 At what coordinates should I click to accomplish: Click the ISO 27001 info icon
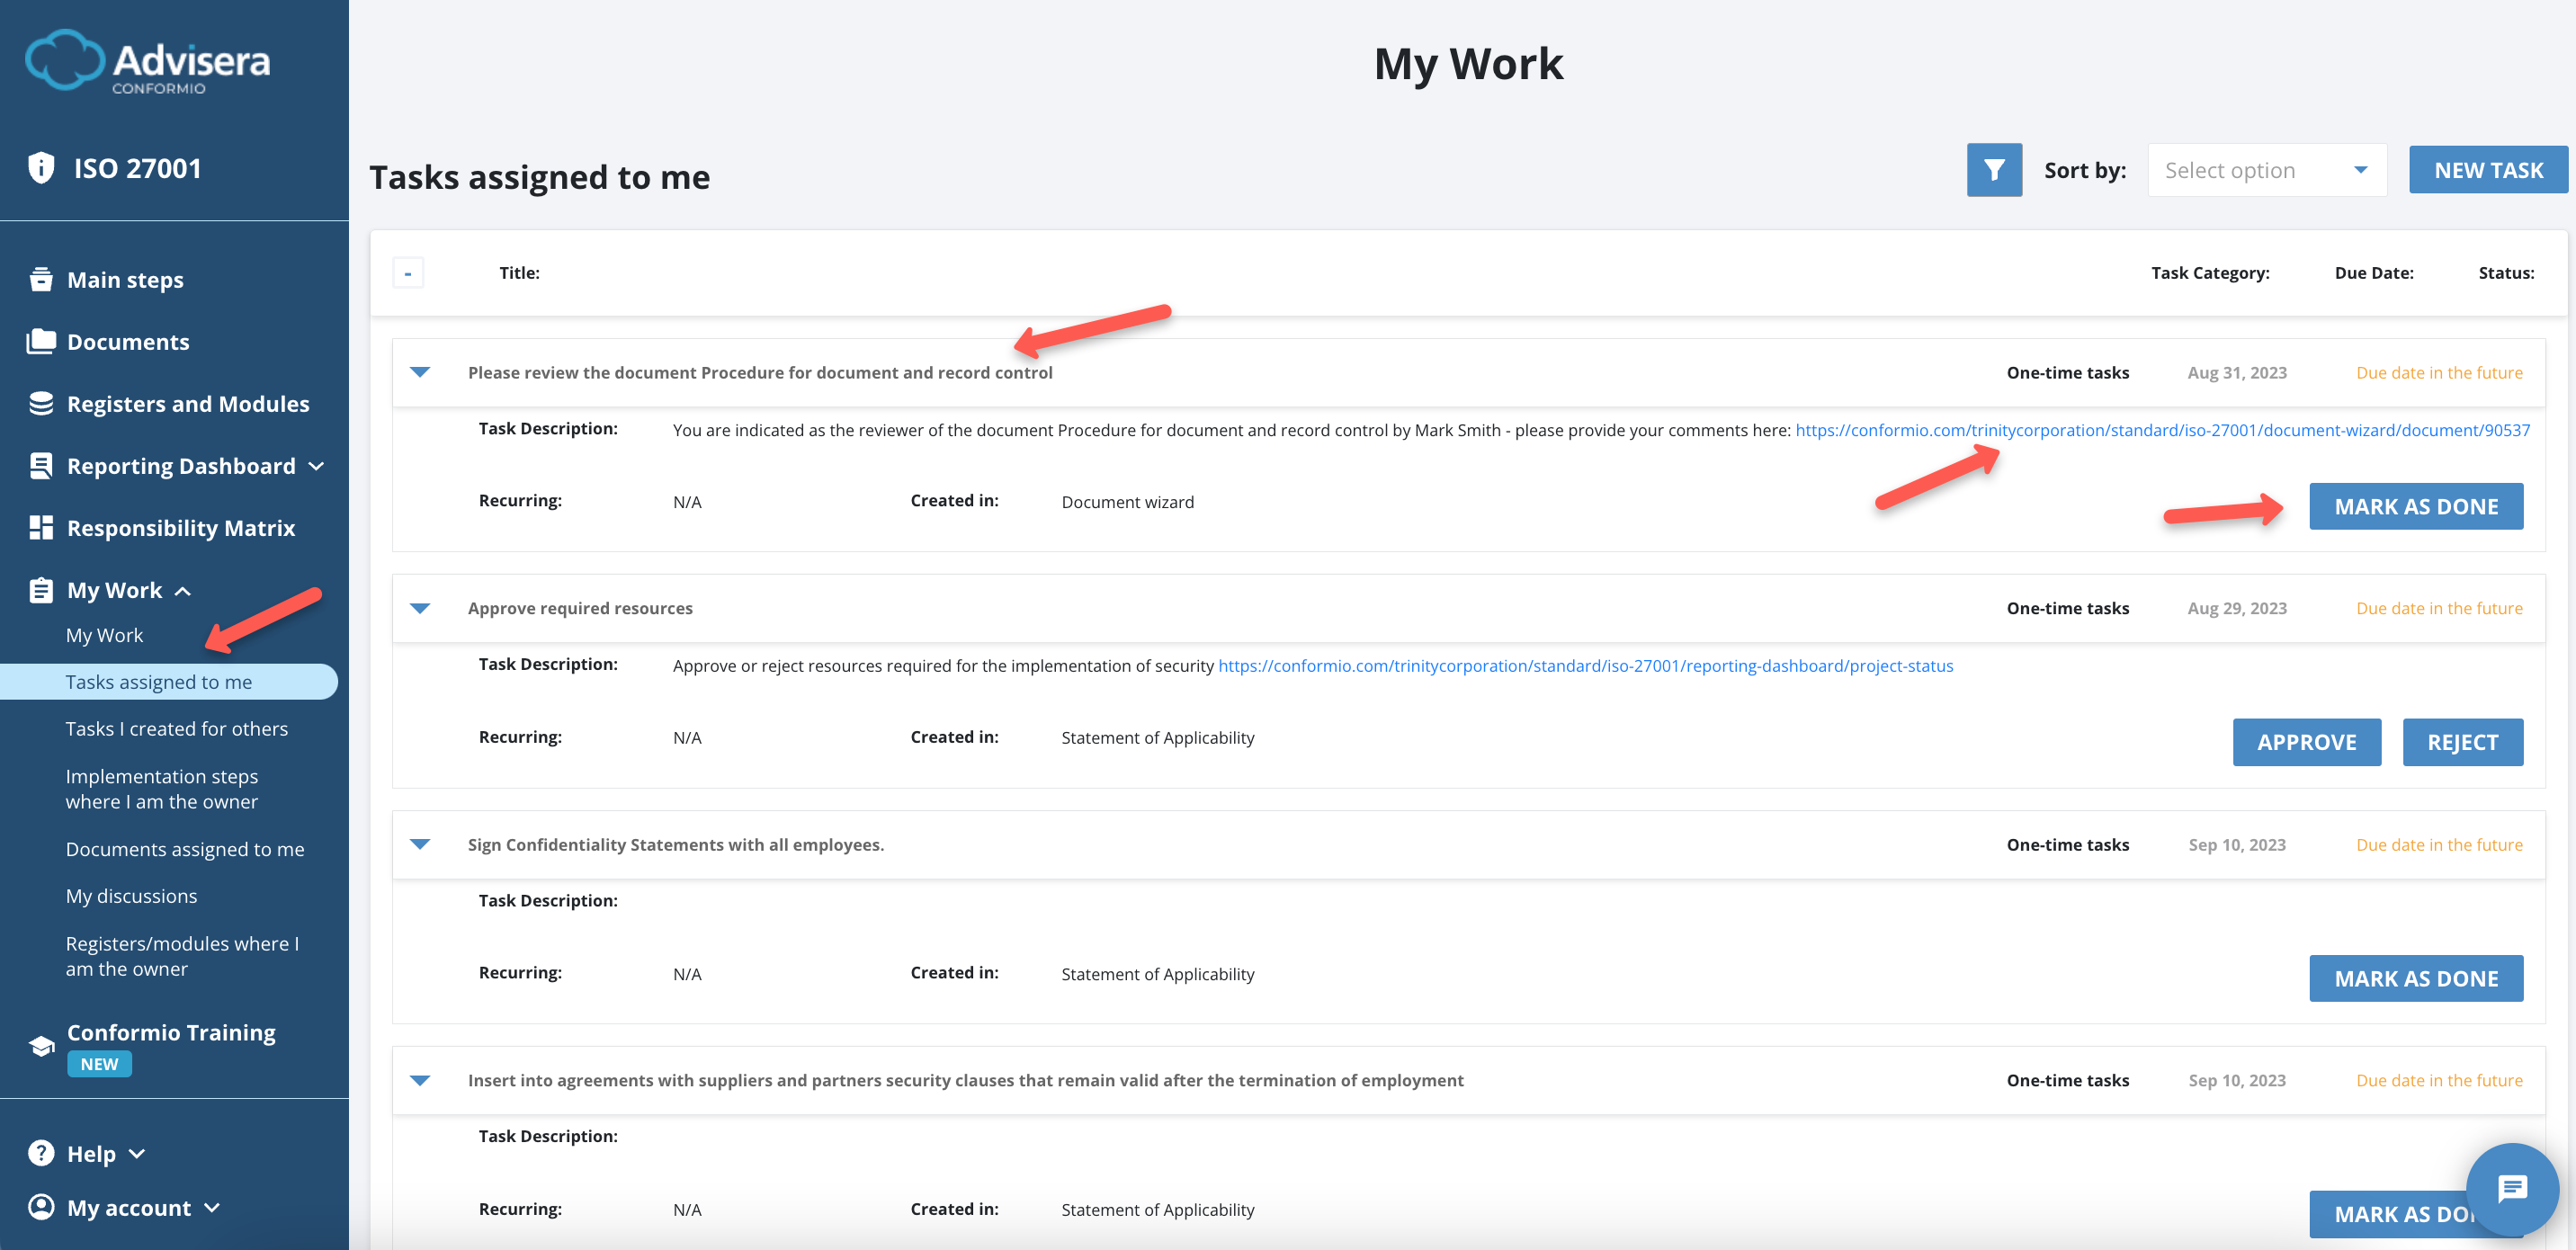tap(41, 167)
